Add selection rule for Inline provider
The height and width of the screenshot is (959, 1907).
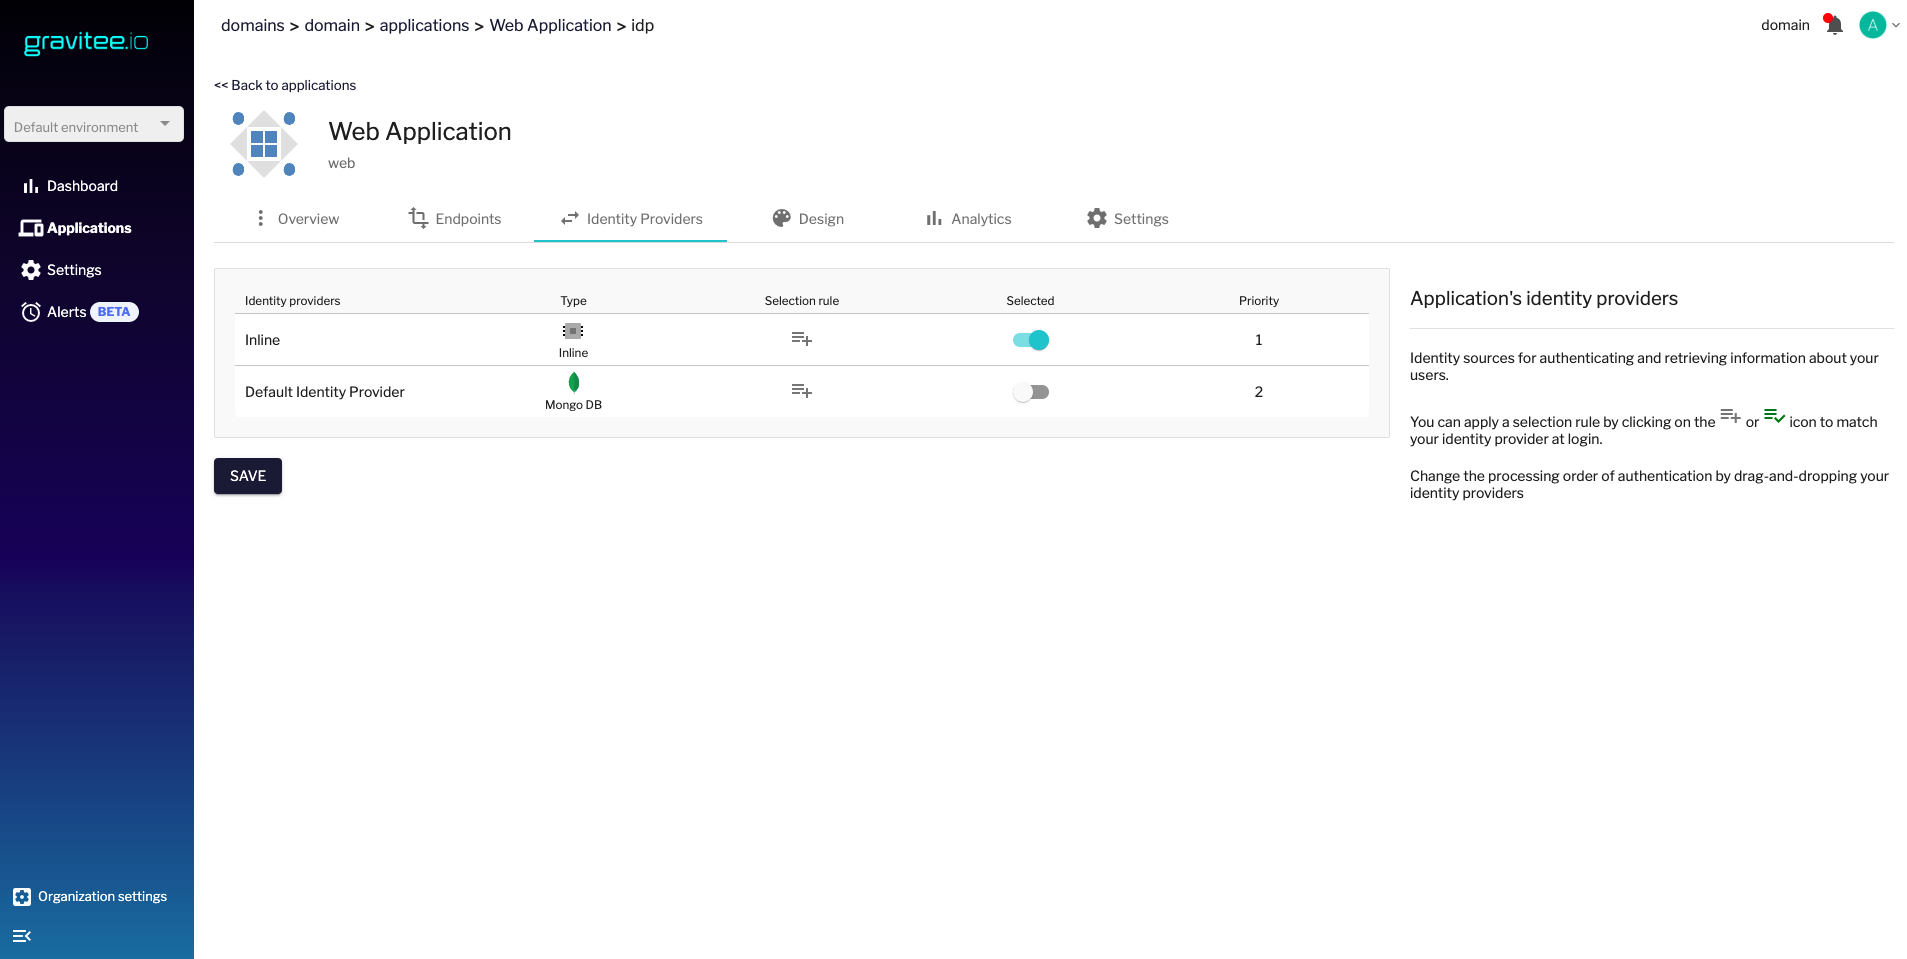pyautogui.click(x=801, y=340)
